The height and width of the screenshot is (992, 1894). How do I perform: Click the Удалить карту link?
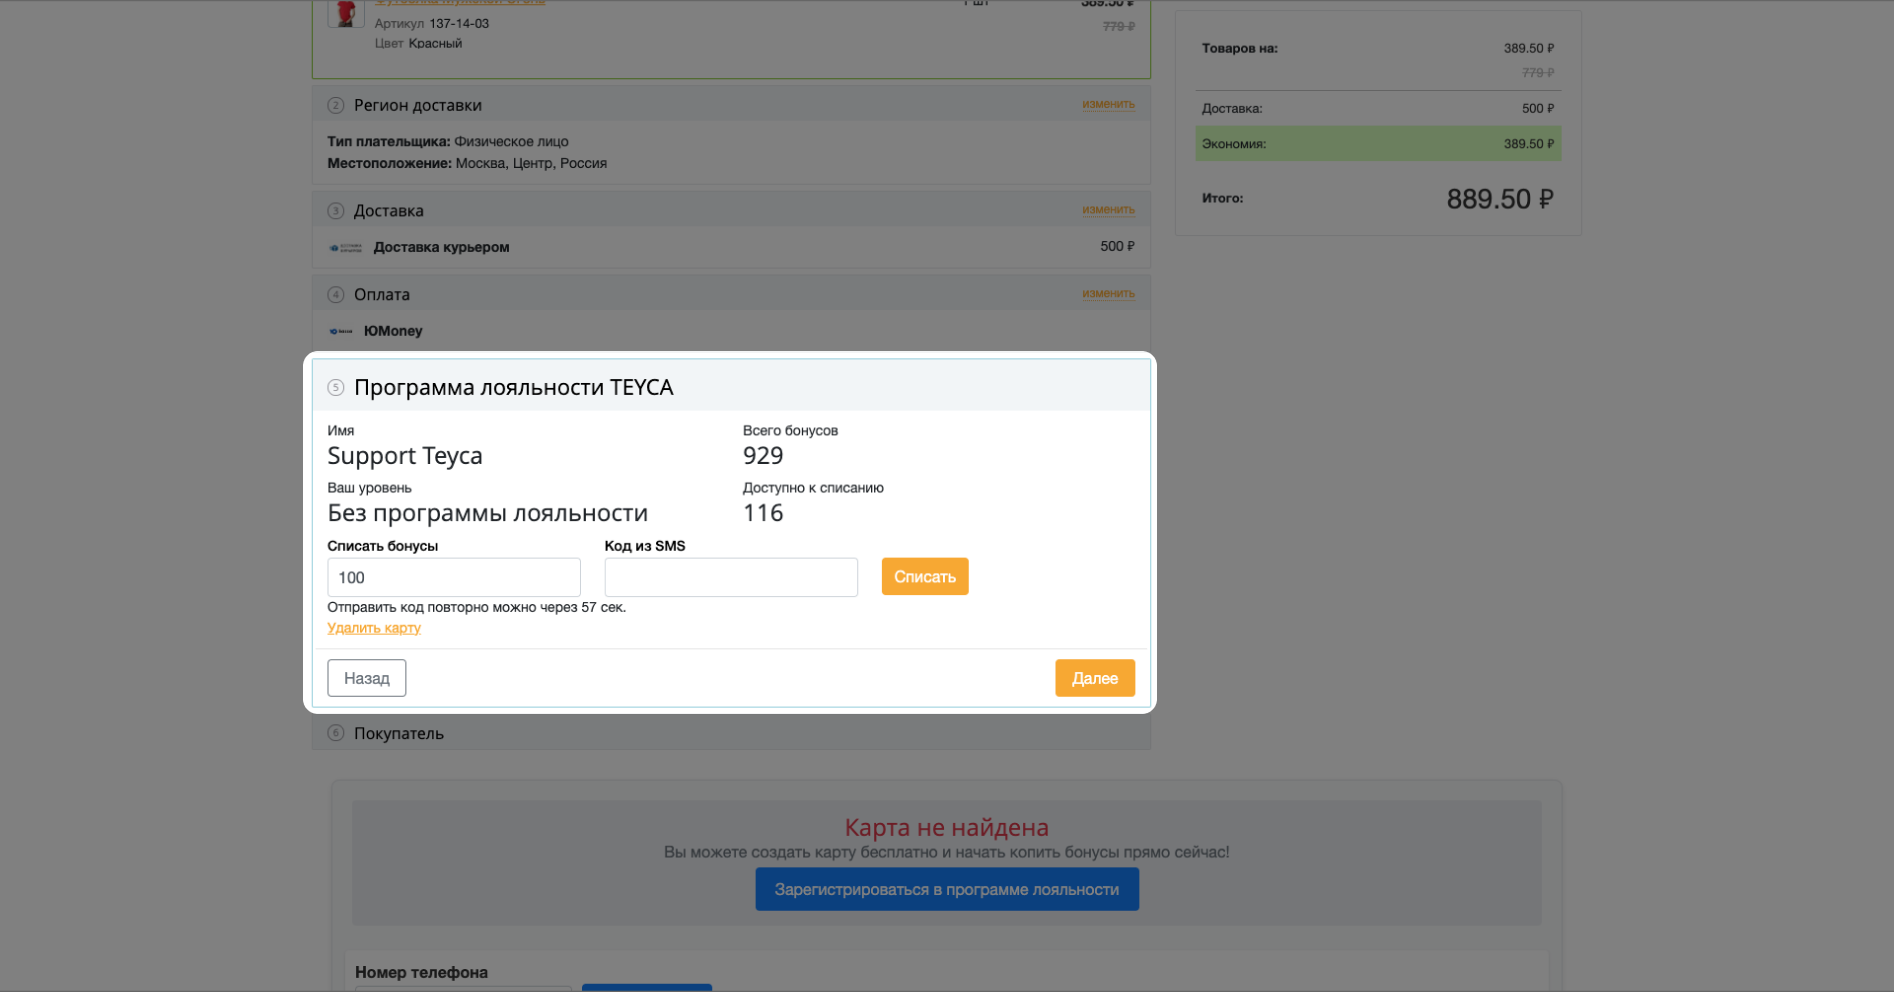pos(374,628)
